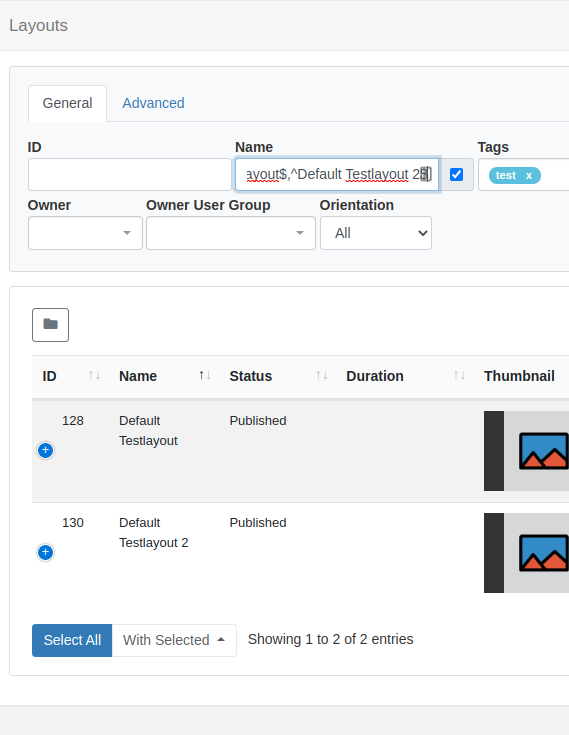The image size is (569, 735).
Task: Open thumbnail of Default Testlayout
Action: point(526,451)
